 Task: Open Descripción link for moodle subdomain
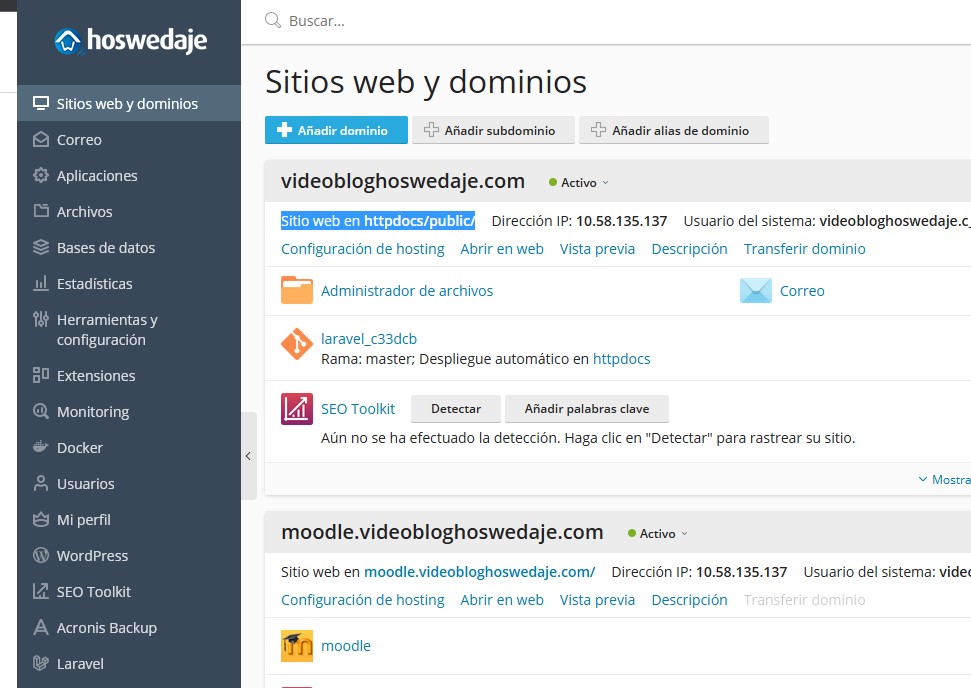pos(690,600)
